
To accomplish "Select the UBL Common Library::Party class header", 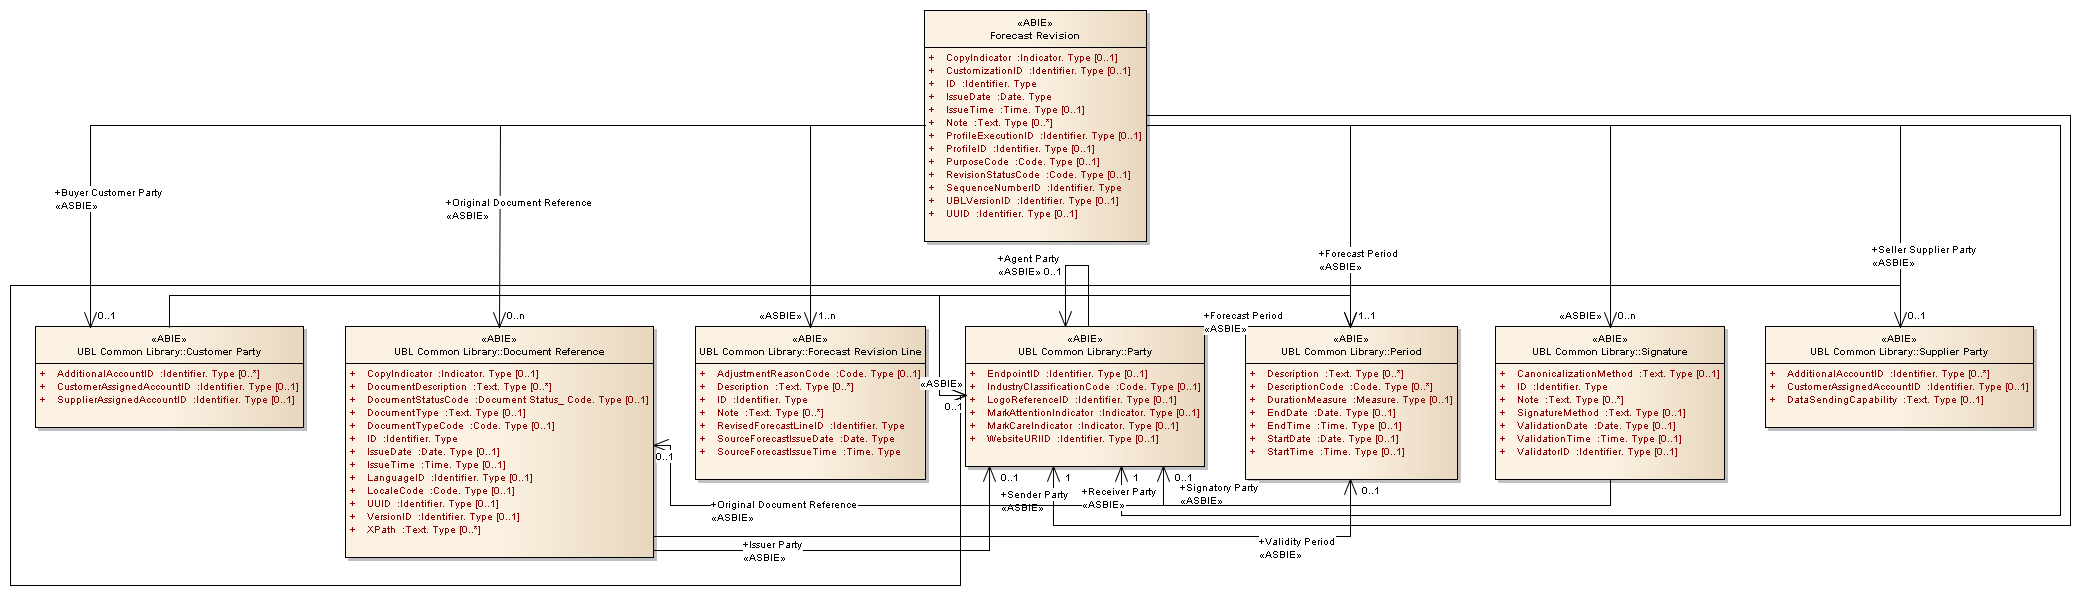I will click(1084, 352).
